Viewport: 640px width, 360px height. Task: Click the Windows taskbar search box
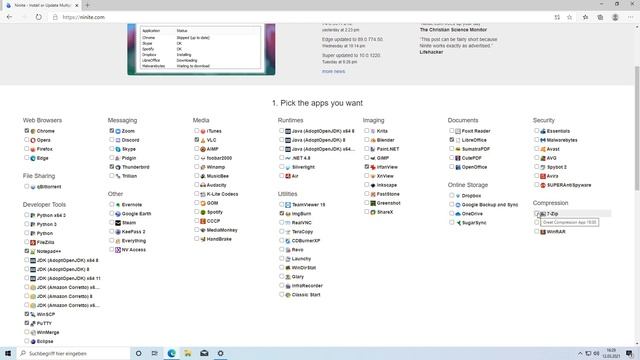click(x=73, y=353)
